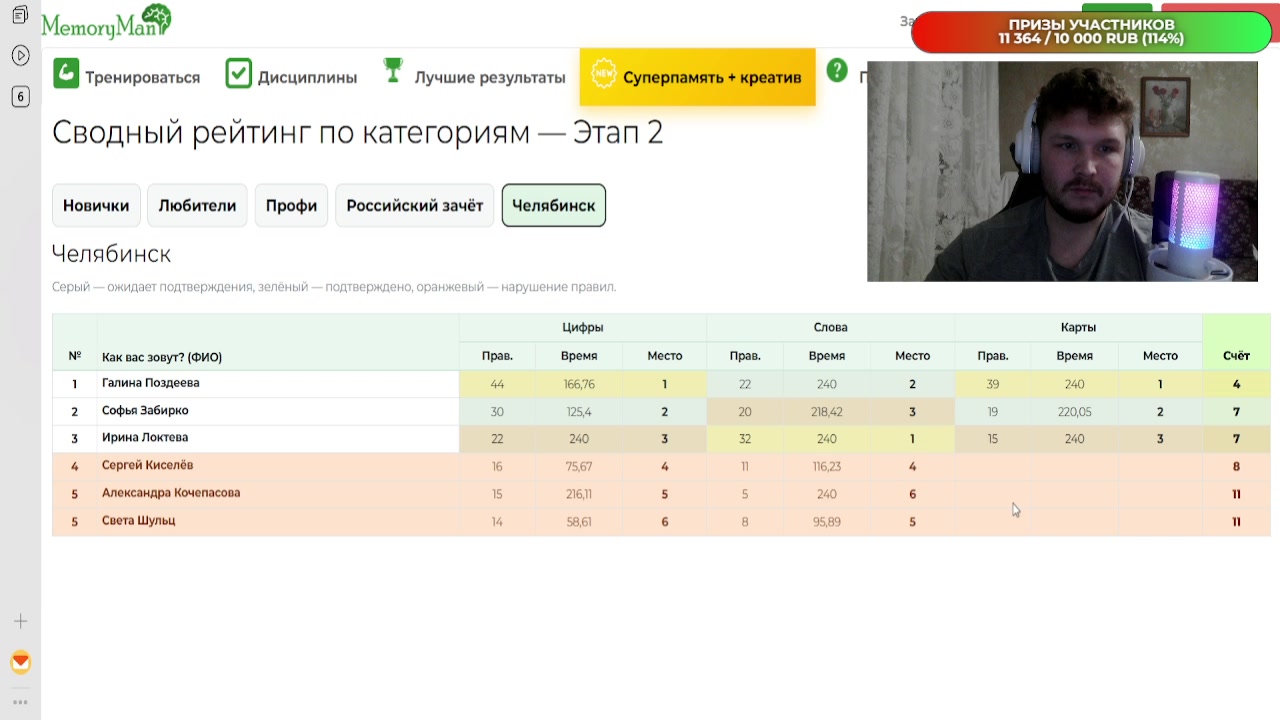Viewport: 1280px width, 720px height.
Task: Click the number 6 badge in the sidebar
Action: [20, 97]
